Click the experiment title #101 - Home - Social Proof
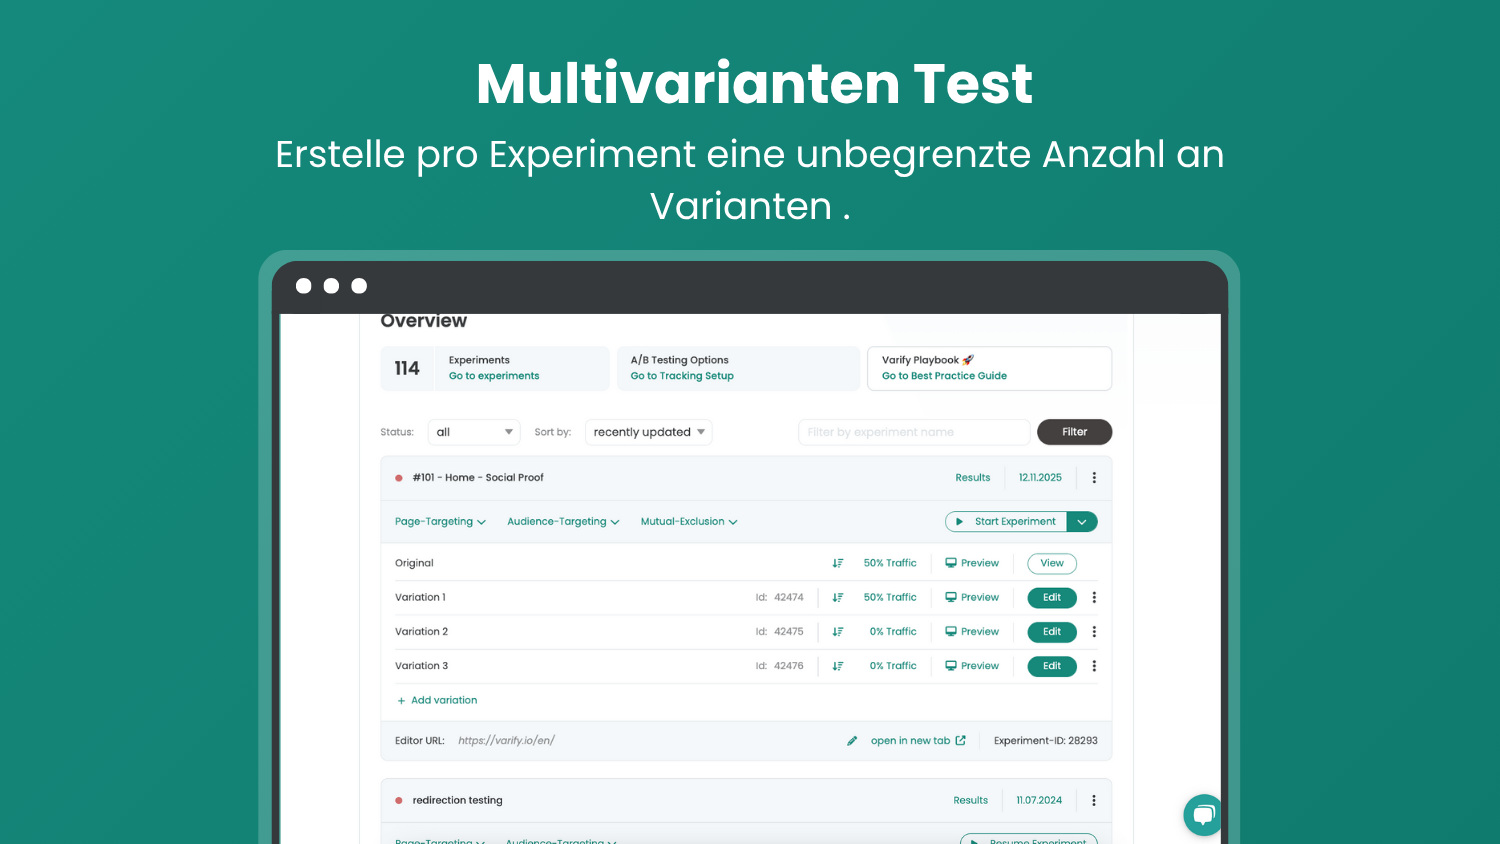The width and height of the screenshot is (1500, 844). (478, 478)
